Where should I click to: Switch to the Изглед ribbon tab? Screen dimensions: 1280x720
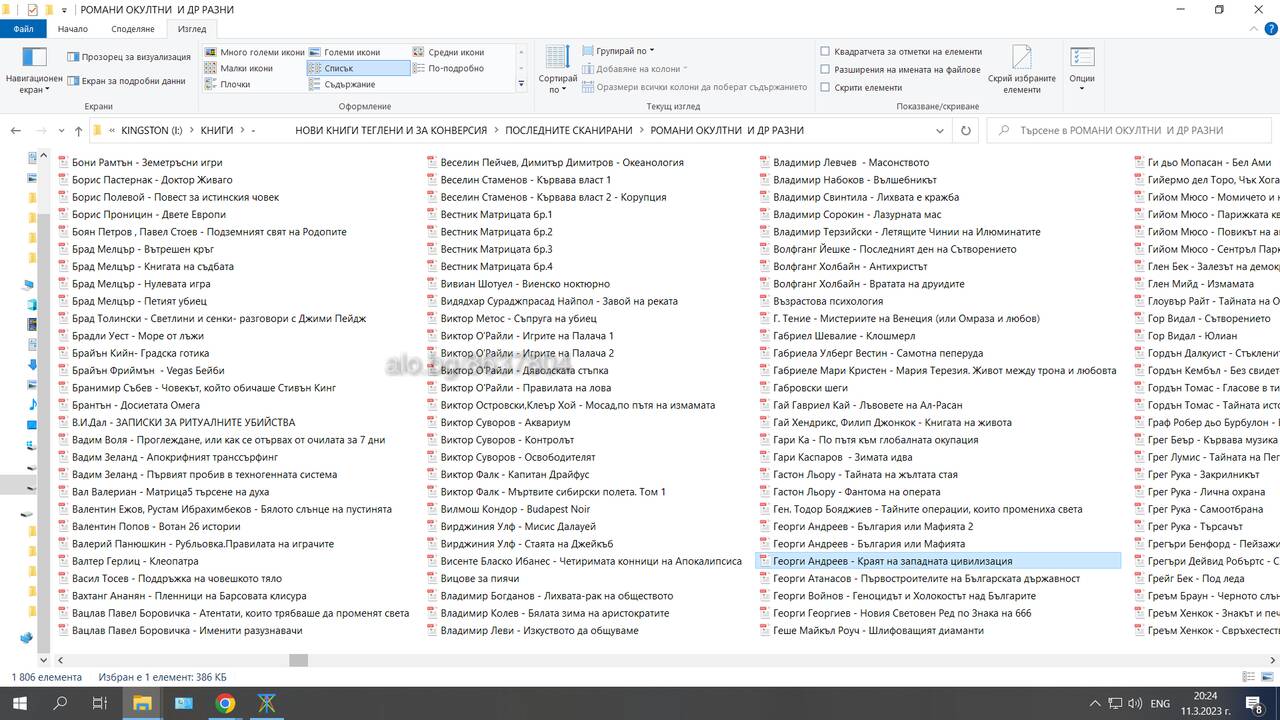click(x=192, y=29)
